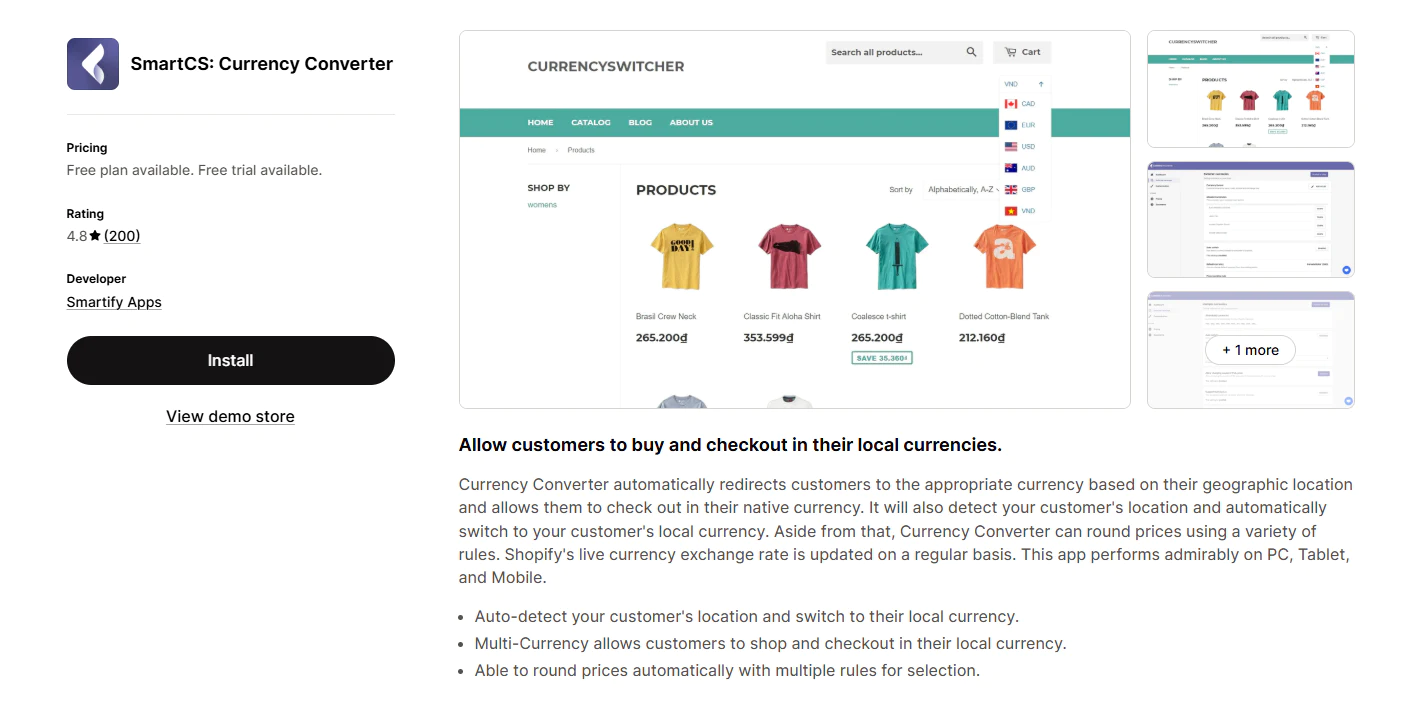
Task: Click the SAVE 35.360đ badge
Action: tap(882, 355)
